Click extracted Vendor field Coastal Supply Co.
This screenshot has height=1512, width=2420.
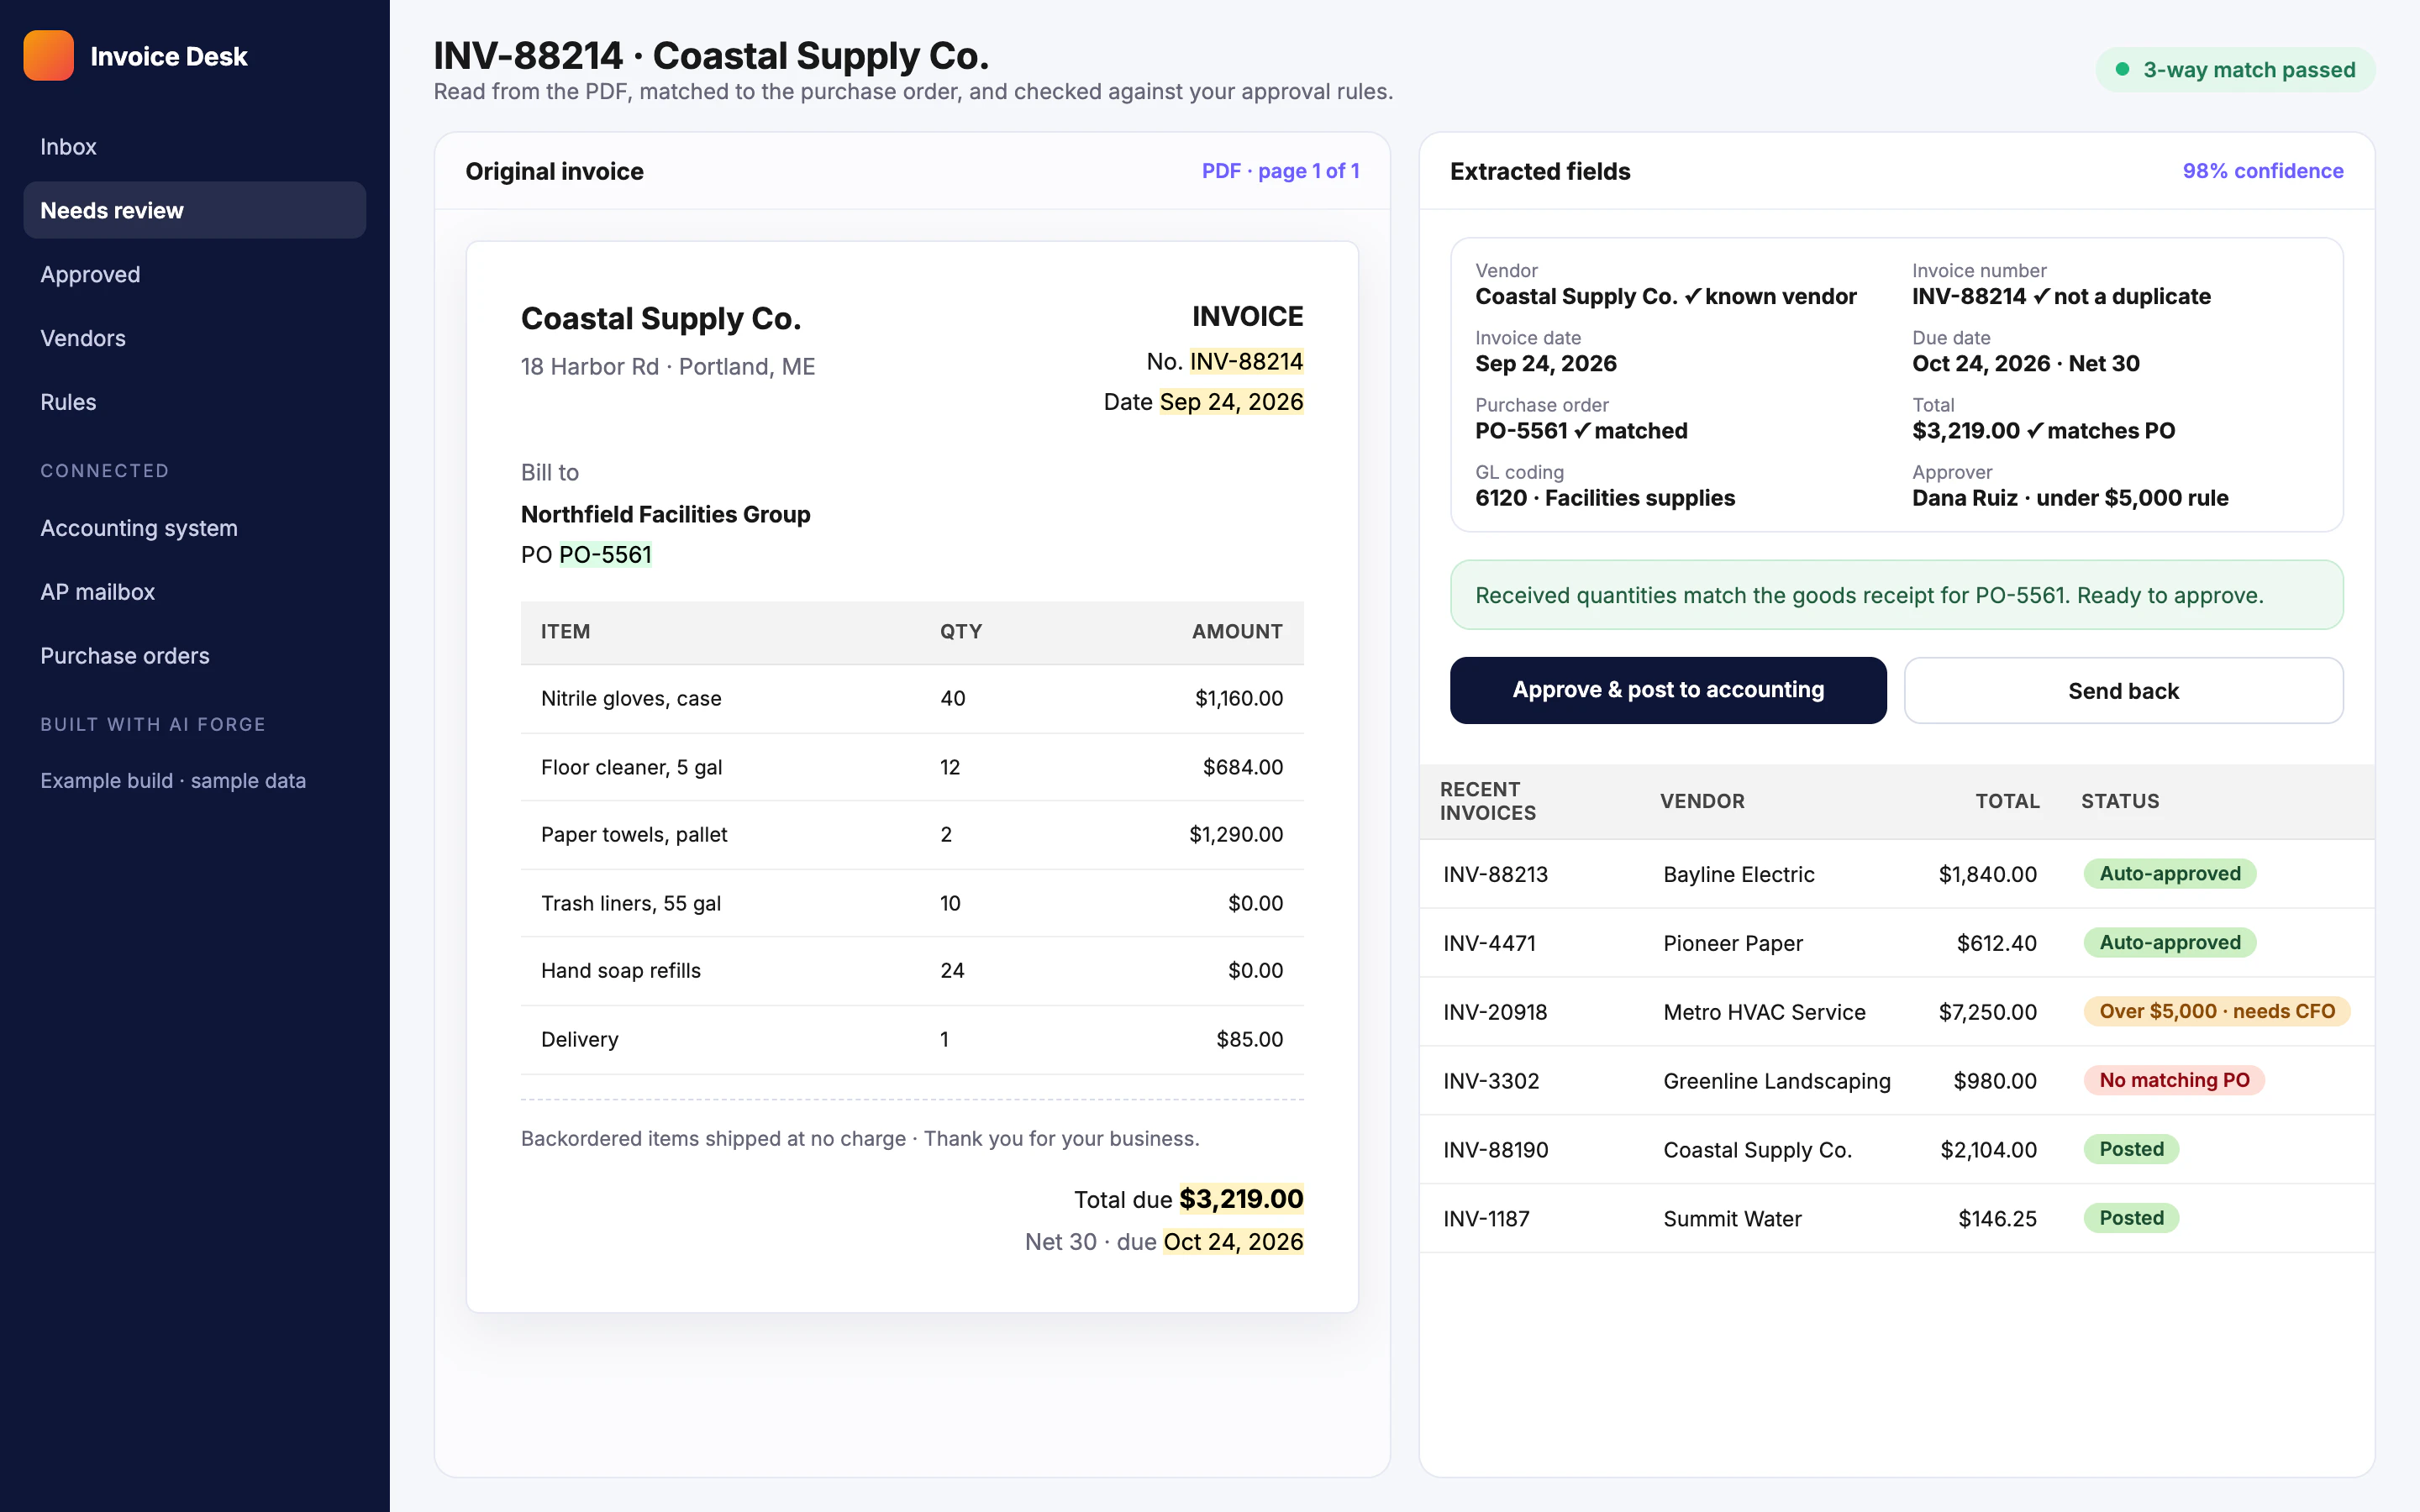tap(1665, 285)
